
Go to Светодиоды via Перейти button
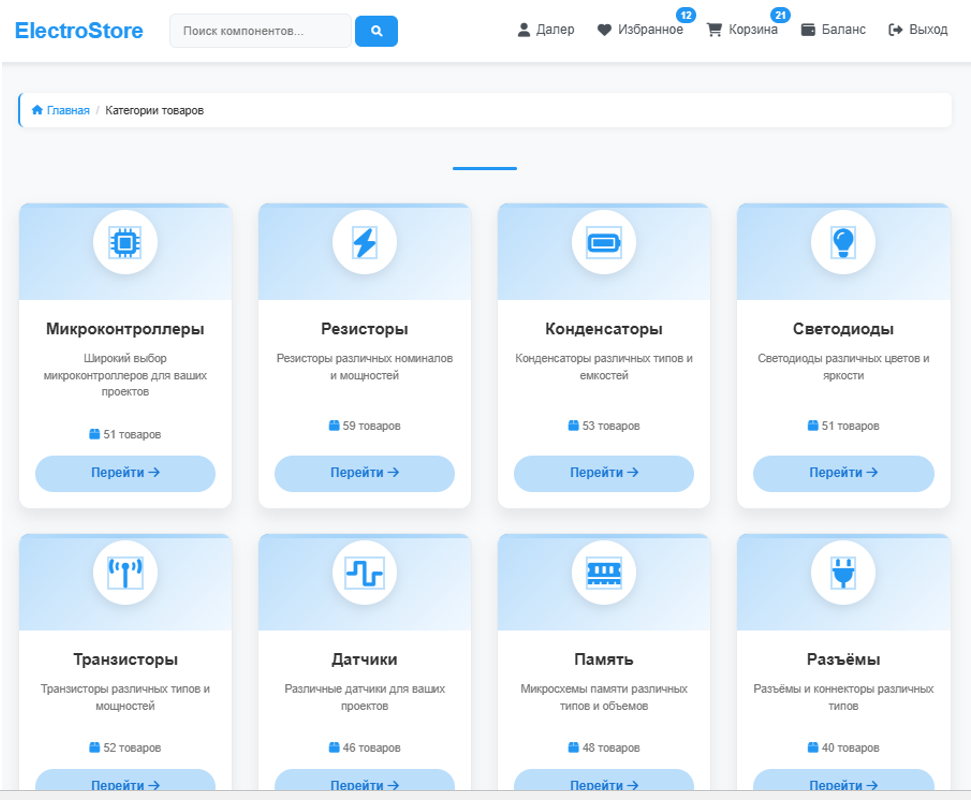coord(843,473)
